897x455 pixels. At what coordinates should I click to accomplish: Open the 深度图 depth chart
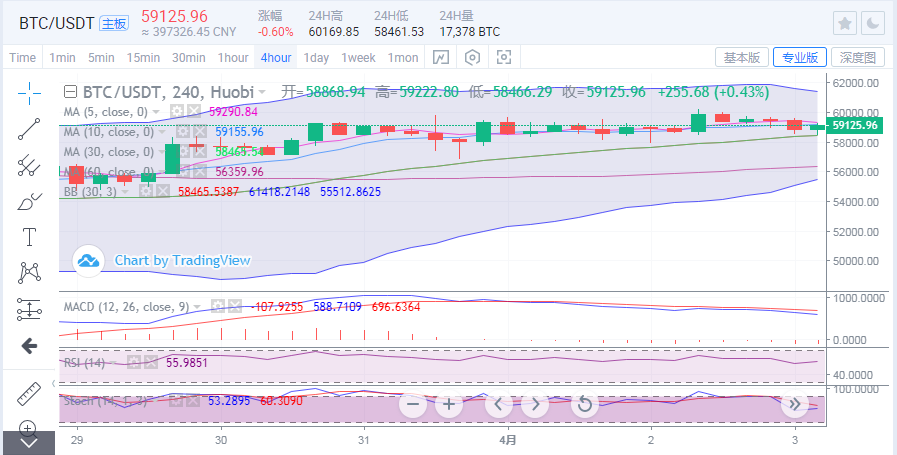(x=858, y=57)
